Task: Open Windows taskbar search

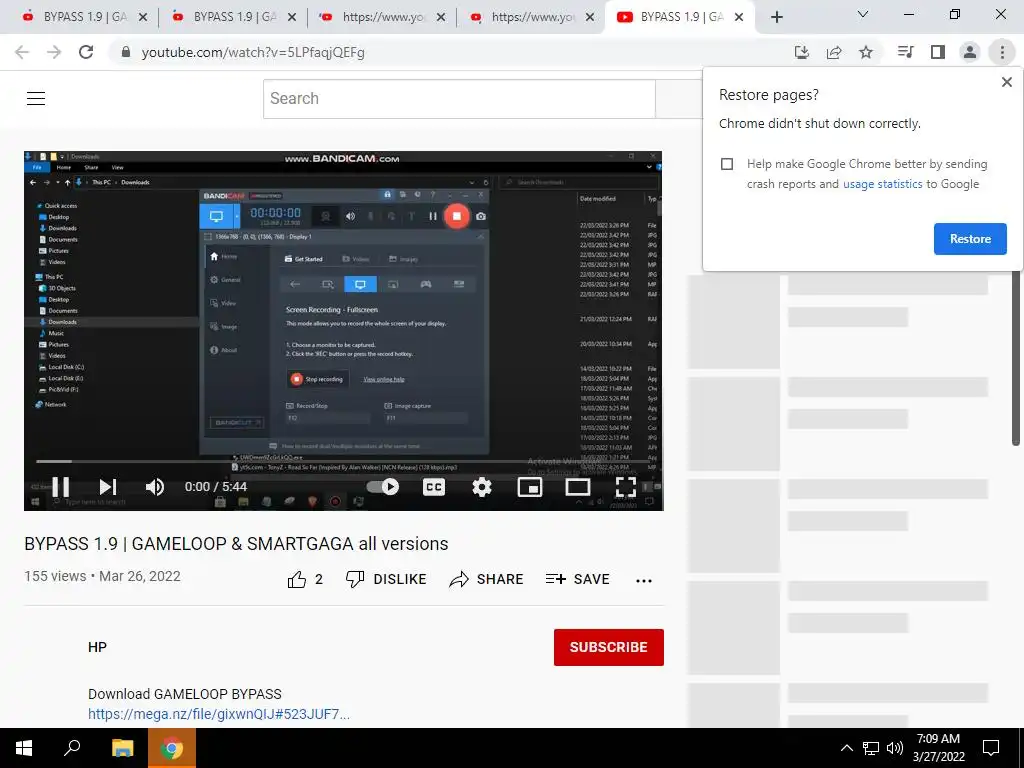Action: tap(72, 748)
